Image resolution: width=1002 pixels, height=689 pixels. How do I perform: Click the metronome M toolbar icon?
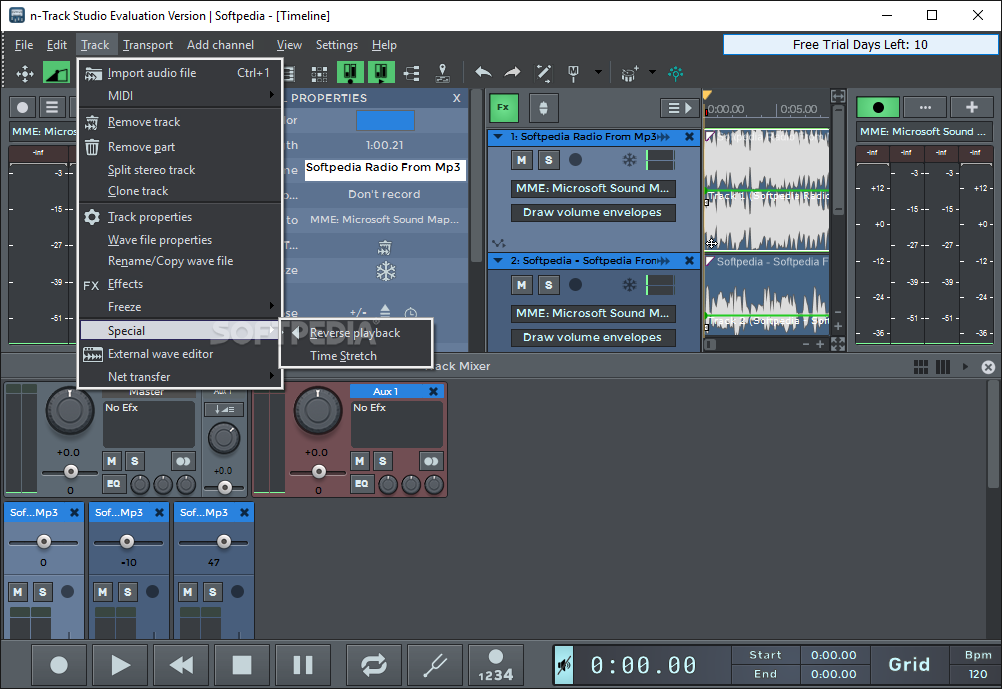pyautogui.click(x=573, y=74)
